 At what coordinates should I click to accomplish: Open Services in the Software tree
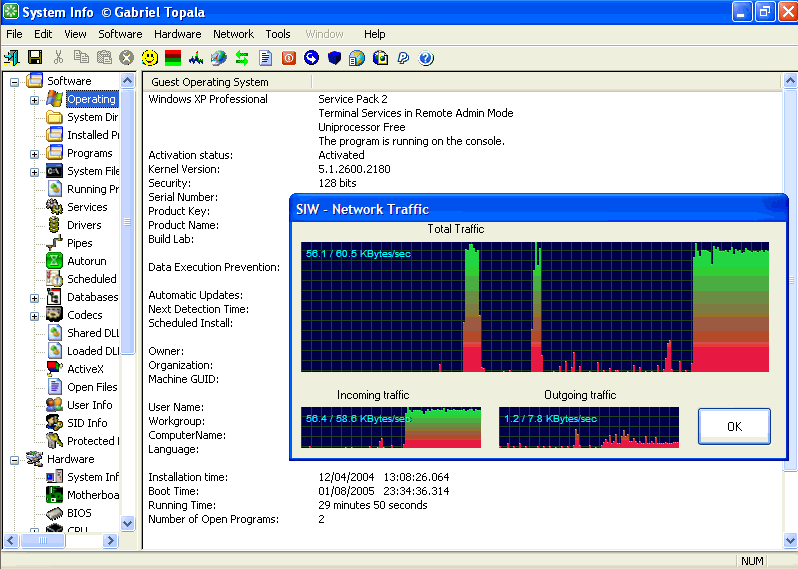(x=87, y=207)
